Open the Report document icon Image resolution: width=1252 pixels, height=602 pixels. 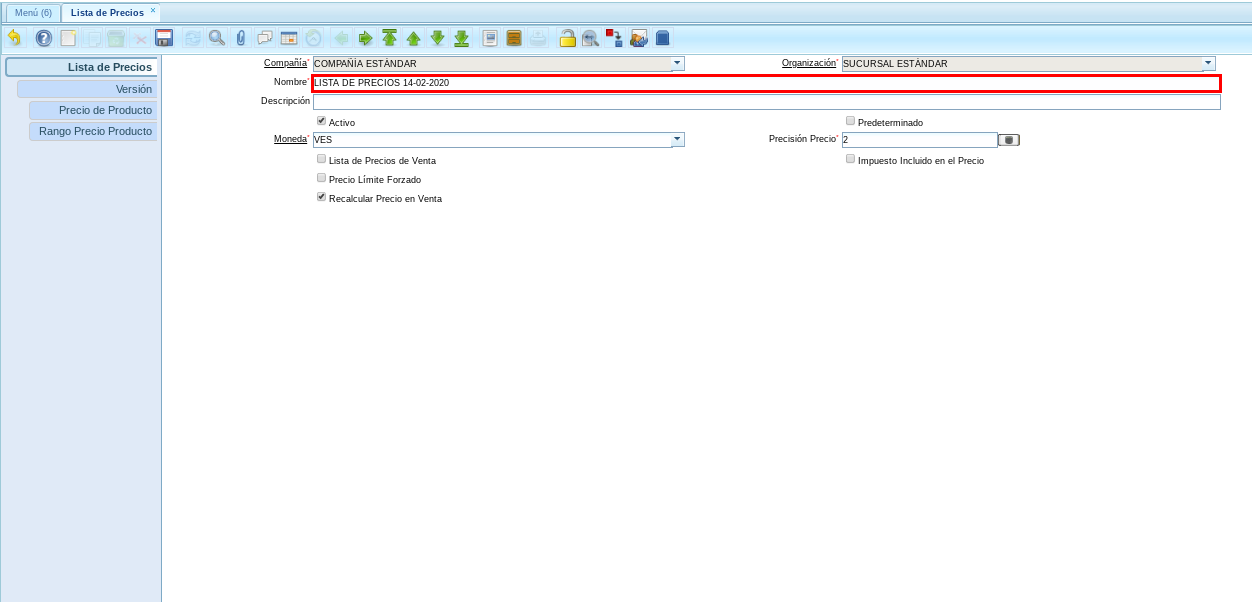point(490,38)
